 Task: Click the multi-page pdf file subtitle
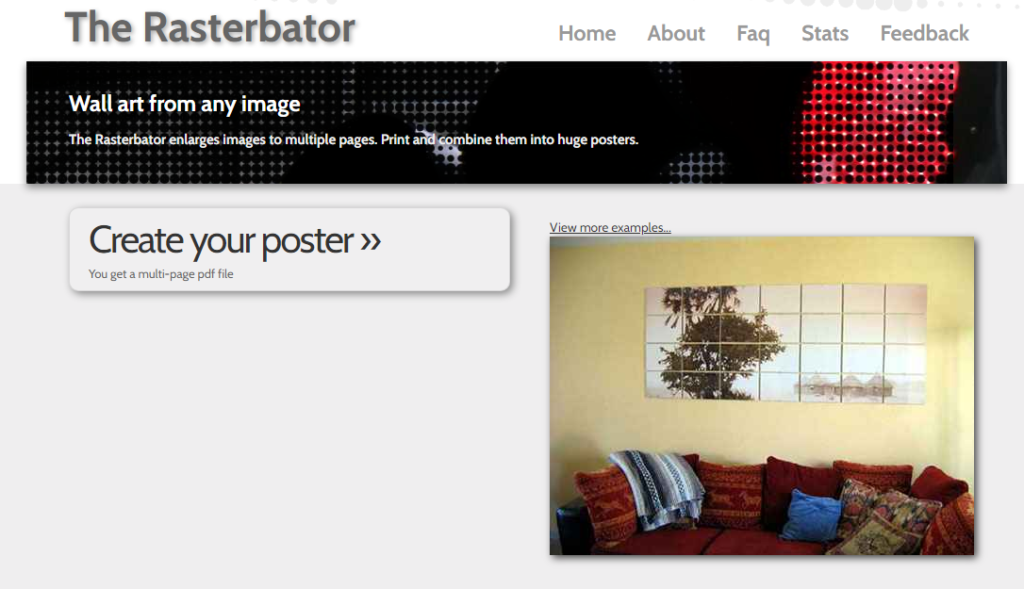(x=161, y=274)
